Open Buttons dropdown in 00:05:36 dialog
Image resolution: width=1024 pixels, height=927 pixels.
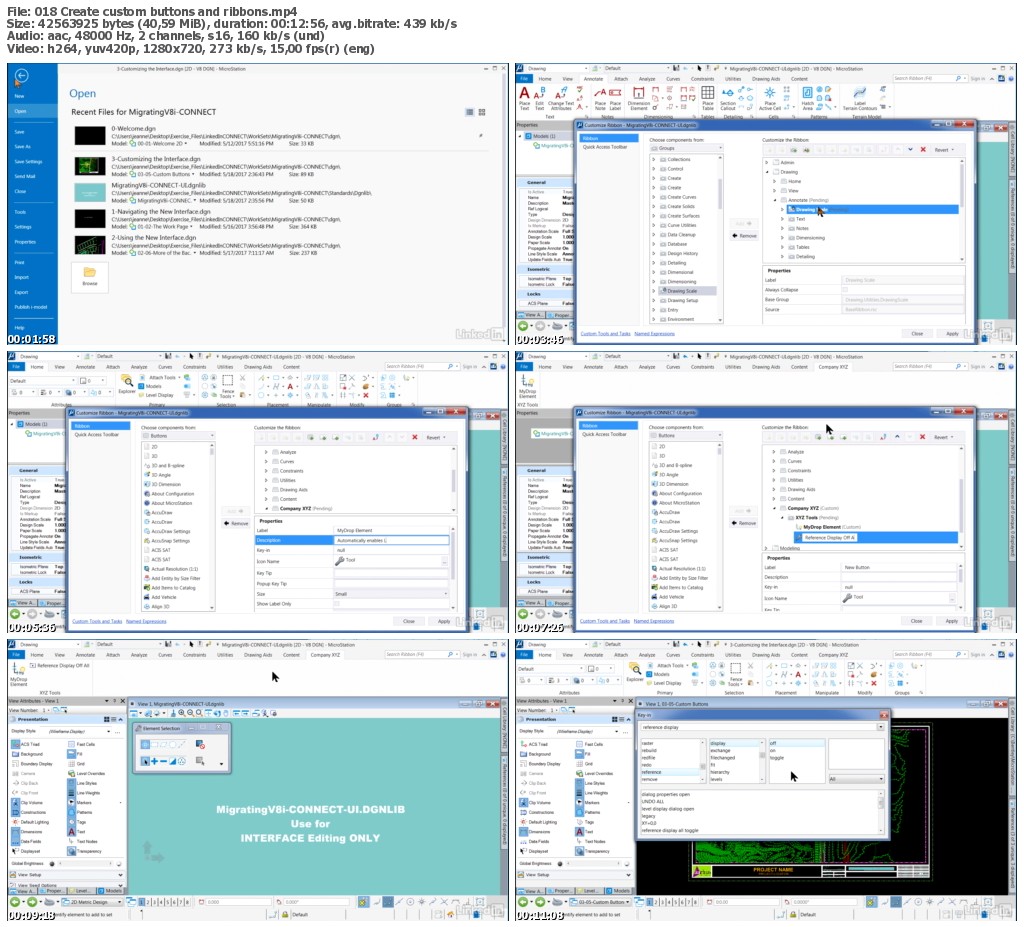point(178,436)
